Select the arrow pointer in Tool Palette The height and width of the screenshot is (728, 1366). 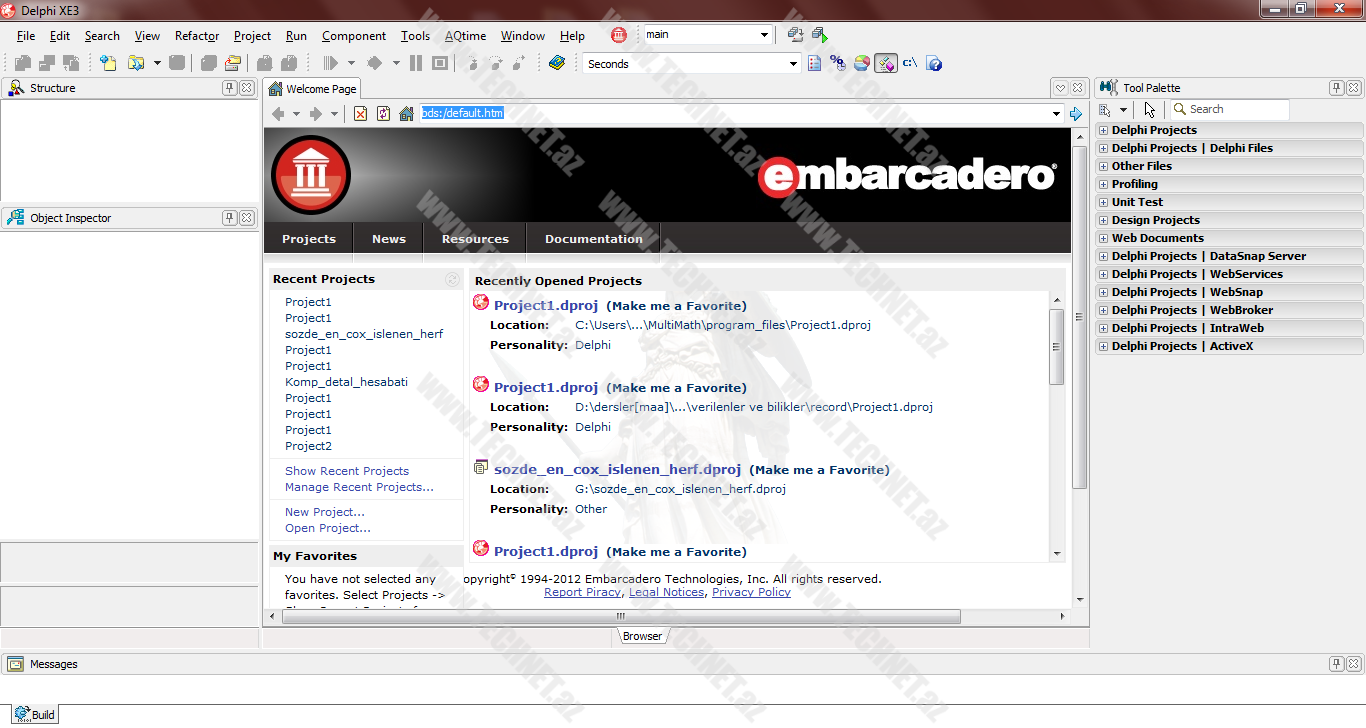click(1150, 110)
